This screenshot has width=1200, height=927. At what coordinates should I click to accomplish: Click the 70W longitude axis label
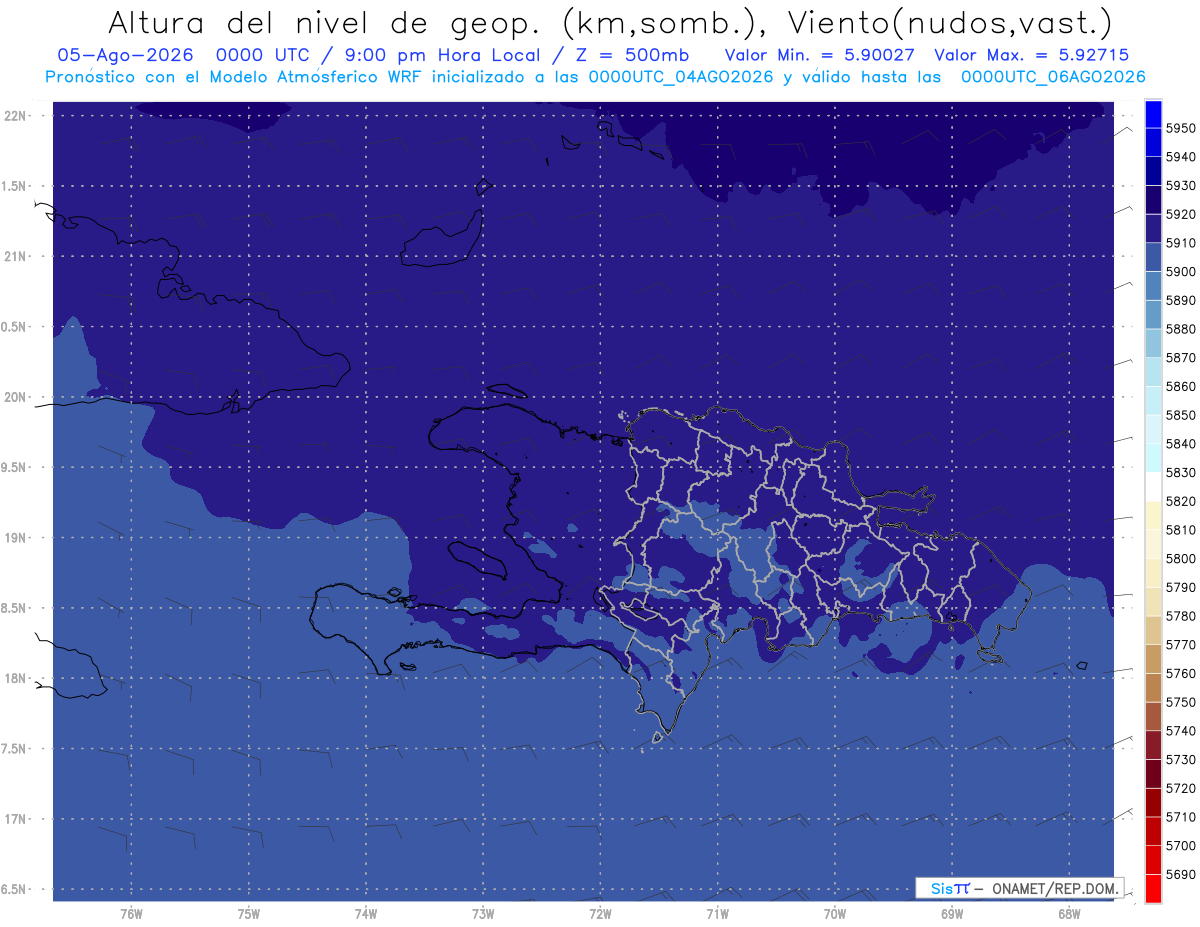(x=835, y=914)
